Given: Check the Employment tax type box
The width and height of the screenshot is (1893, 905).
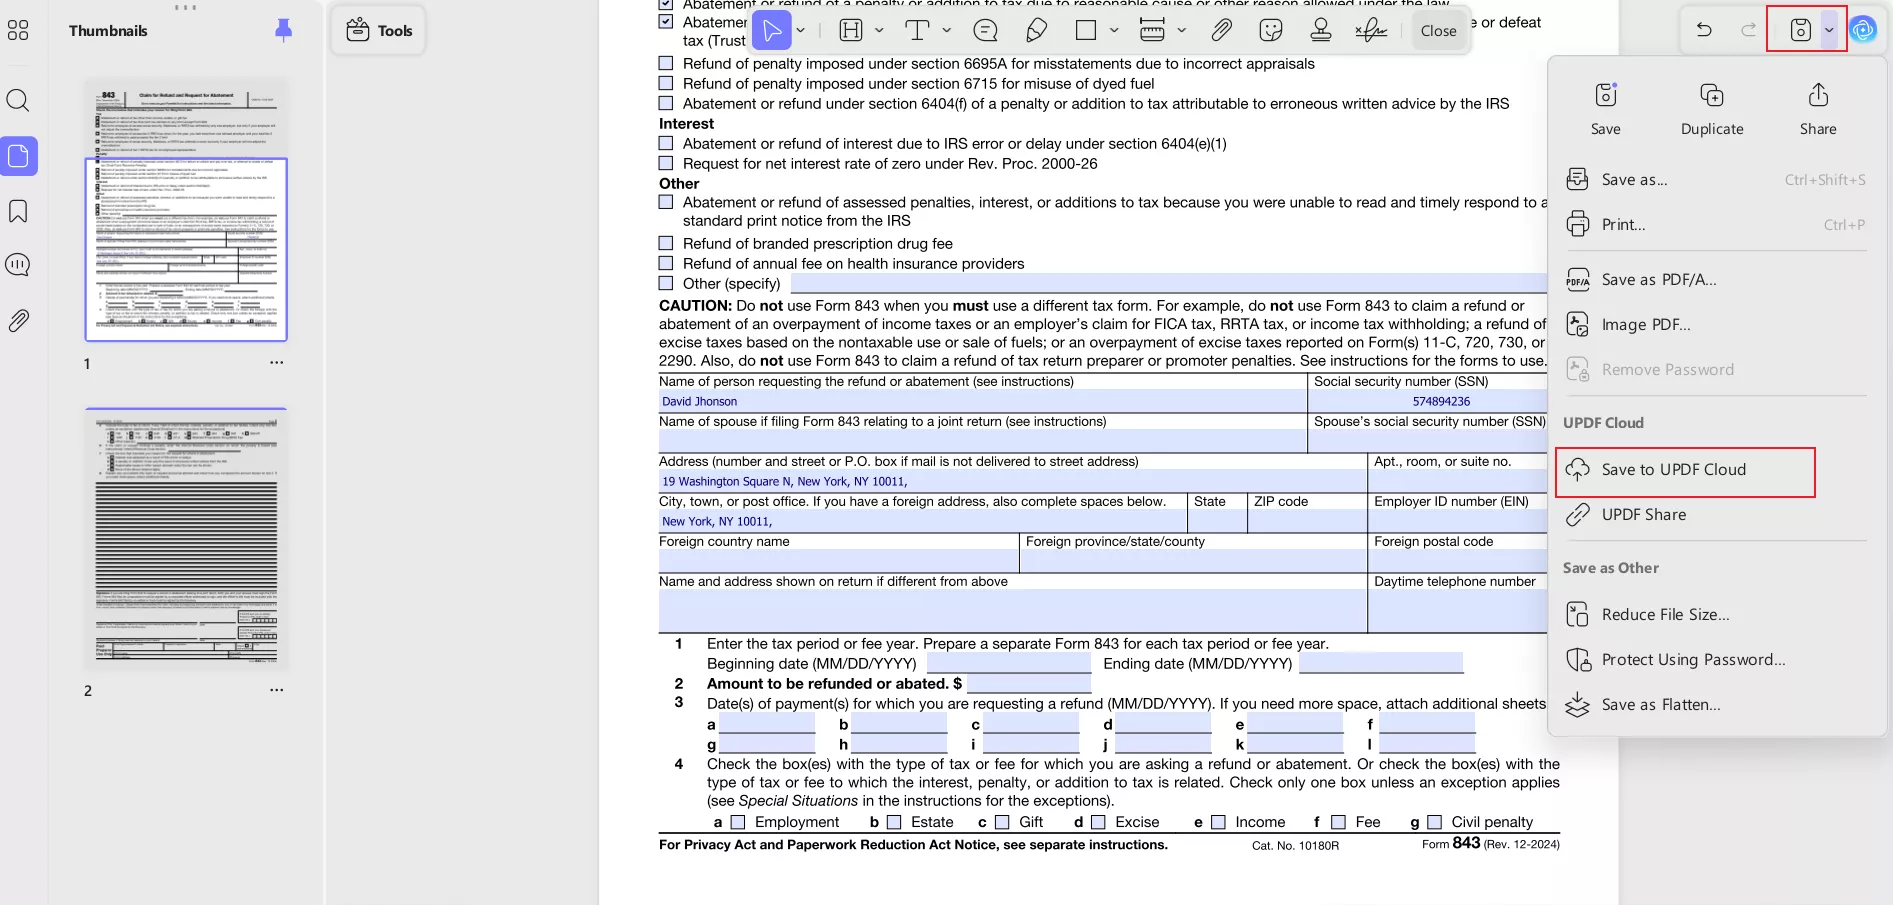Looking at the screenshot, I should (739, 821).
